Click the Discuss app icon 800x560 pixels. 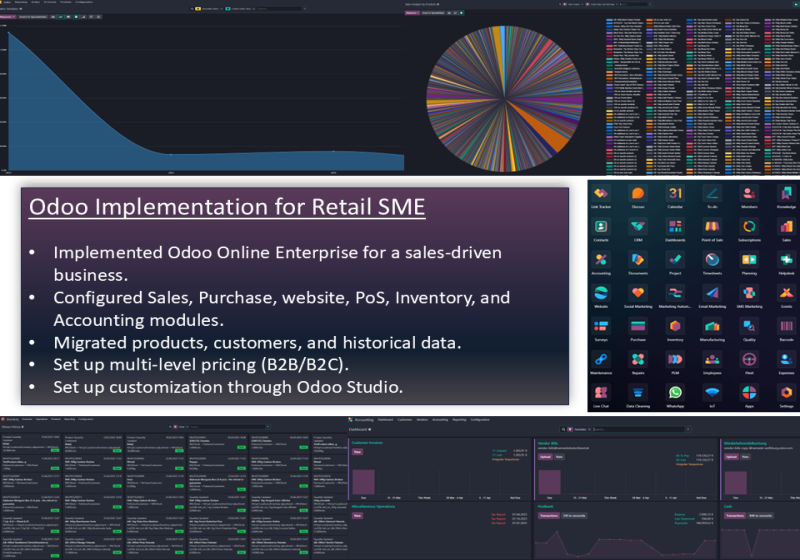tap(638, 193)
